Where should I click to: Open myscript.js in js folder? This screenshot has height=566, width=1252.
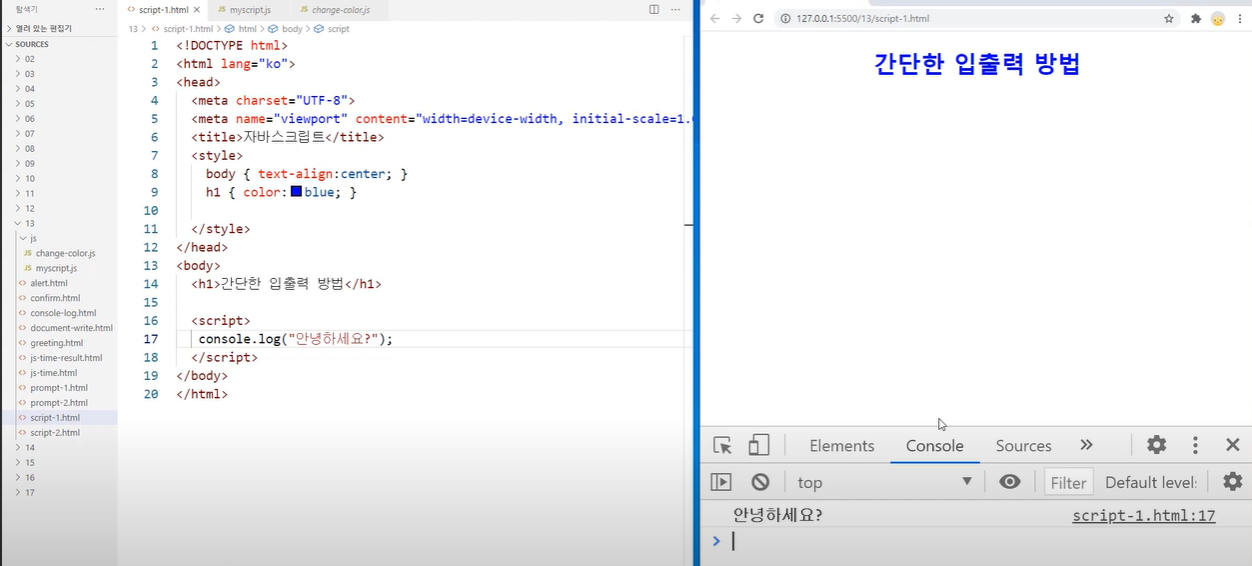[x=58, y=268]
